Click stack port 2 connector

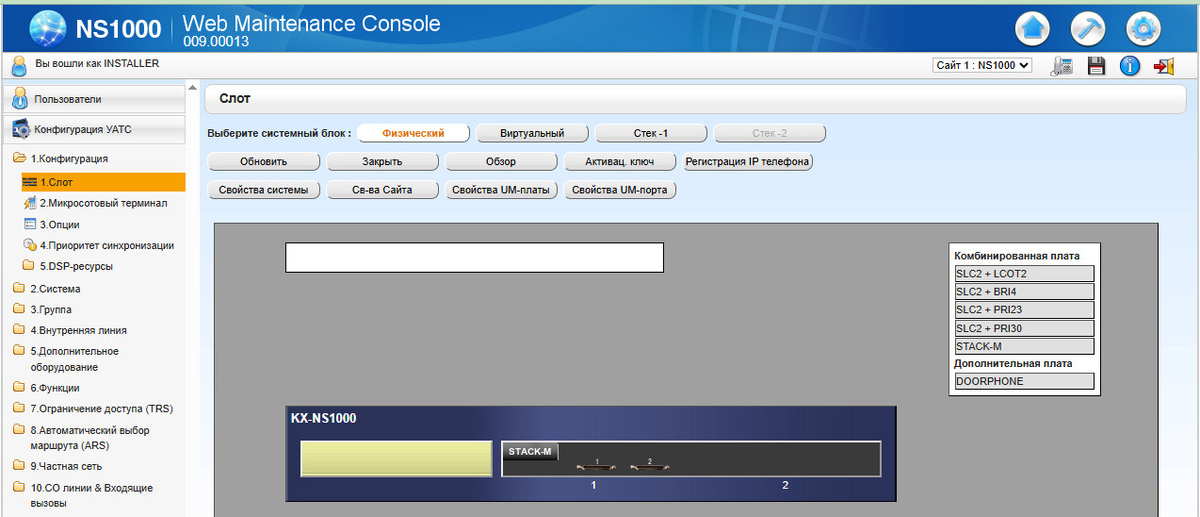(x=649, y=465)
